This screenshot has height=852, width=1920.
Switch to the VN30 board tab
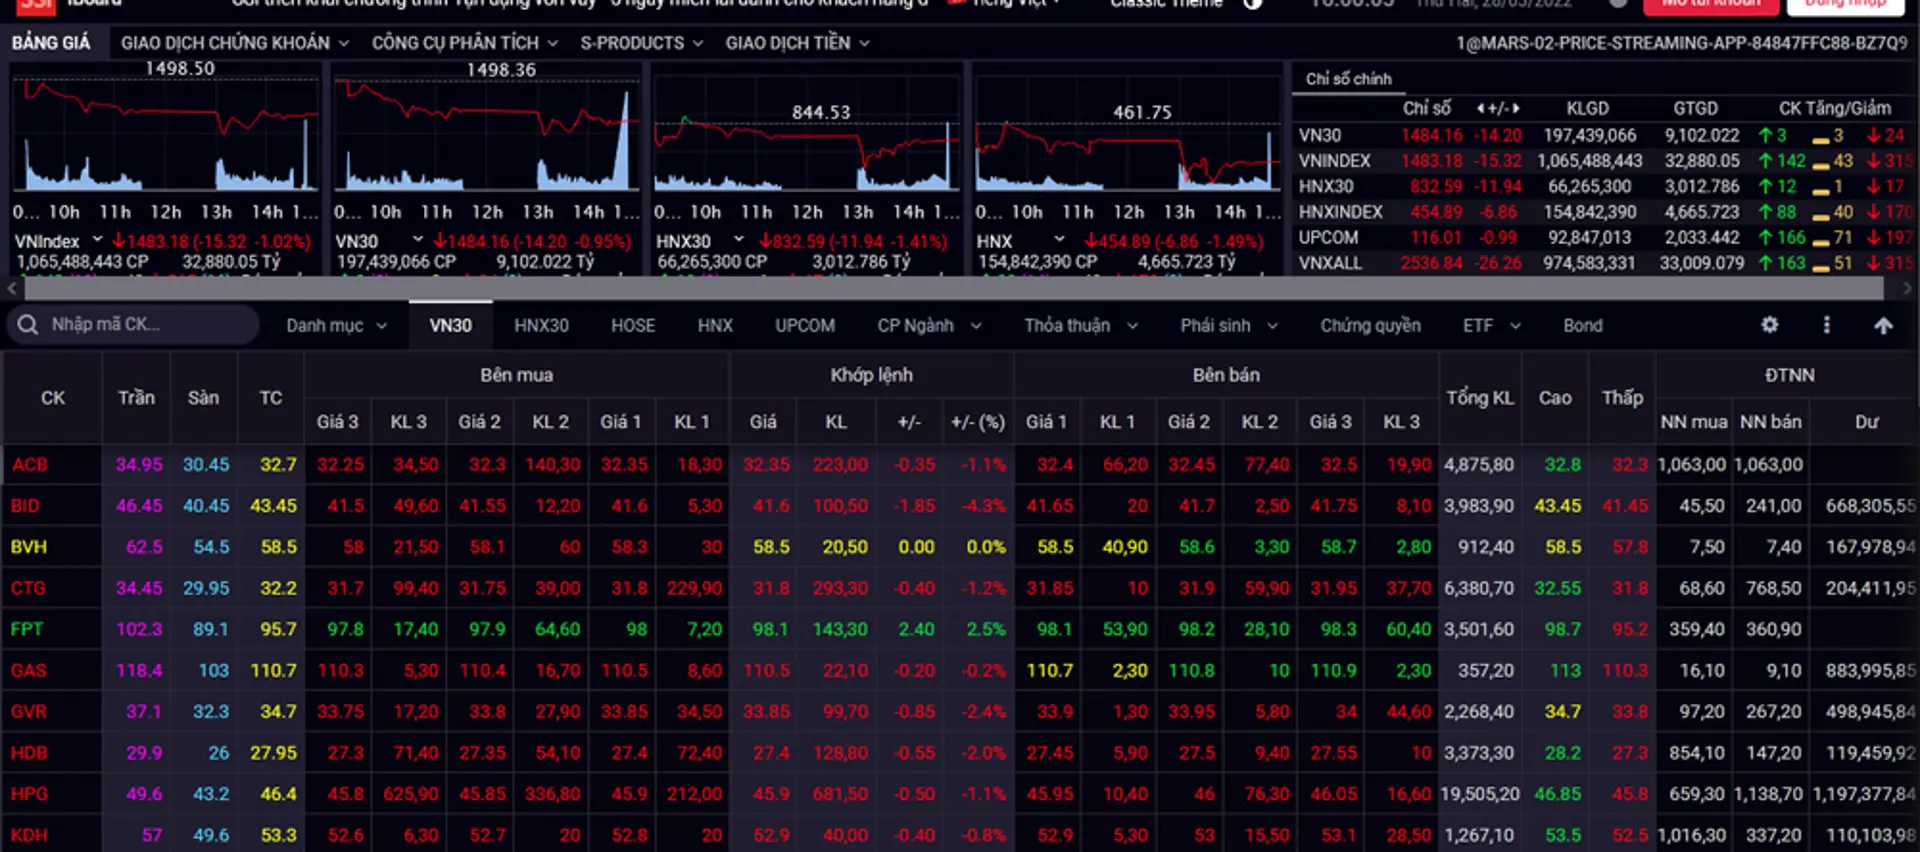[x=451, y=325]
